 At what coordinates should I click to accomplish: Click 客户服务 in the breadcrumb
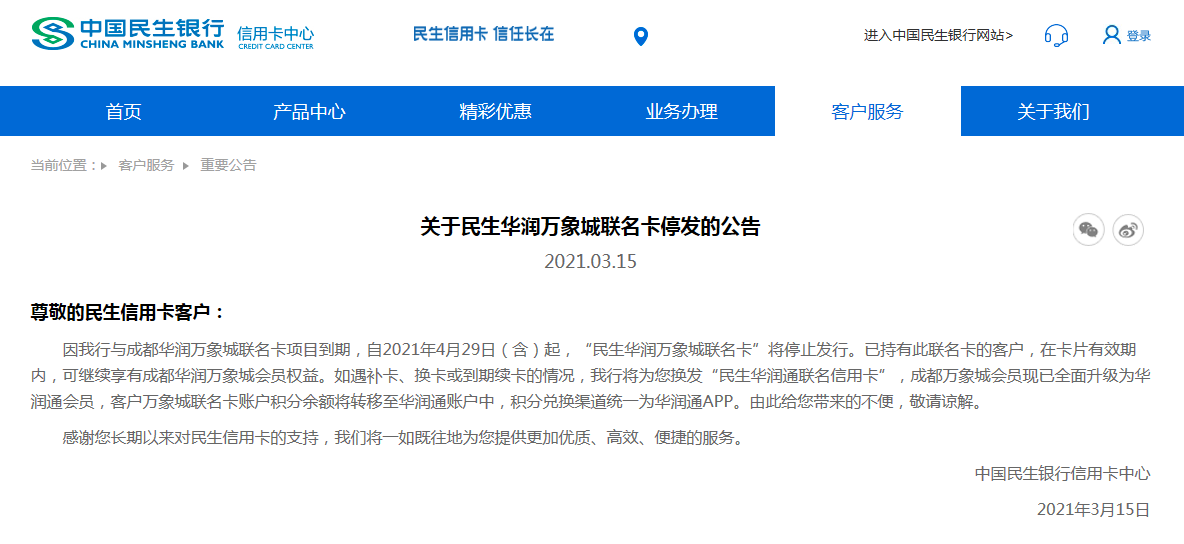(x=146, y=165)
